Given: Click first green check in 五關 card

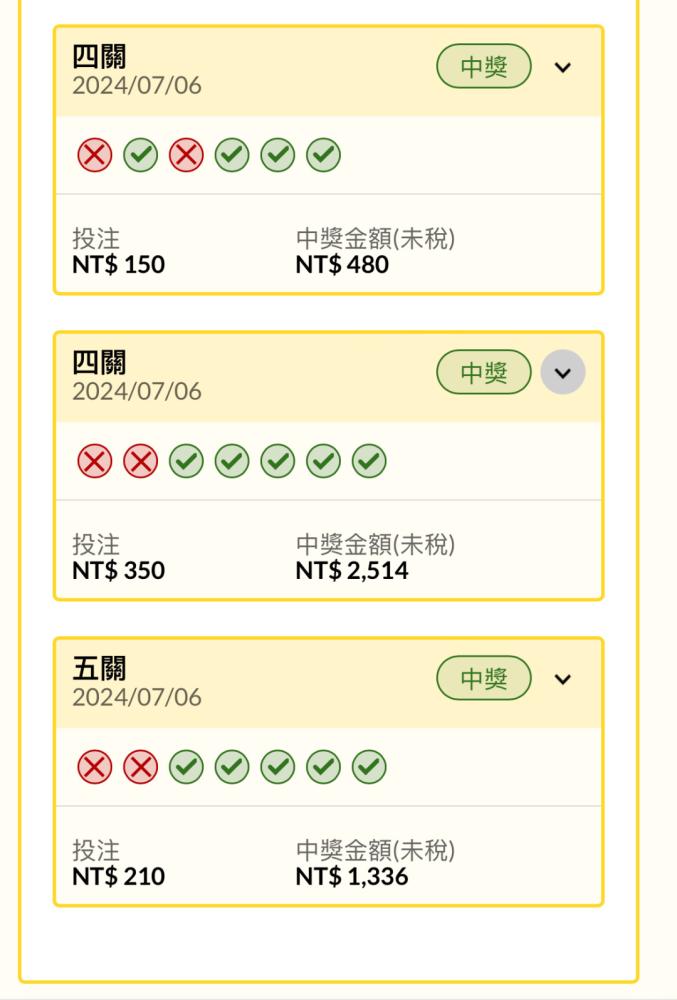Looking at the screenshot, I should [x=186, y=767].
